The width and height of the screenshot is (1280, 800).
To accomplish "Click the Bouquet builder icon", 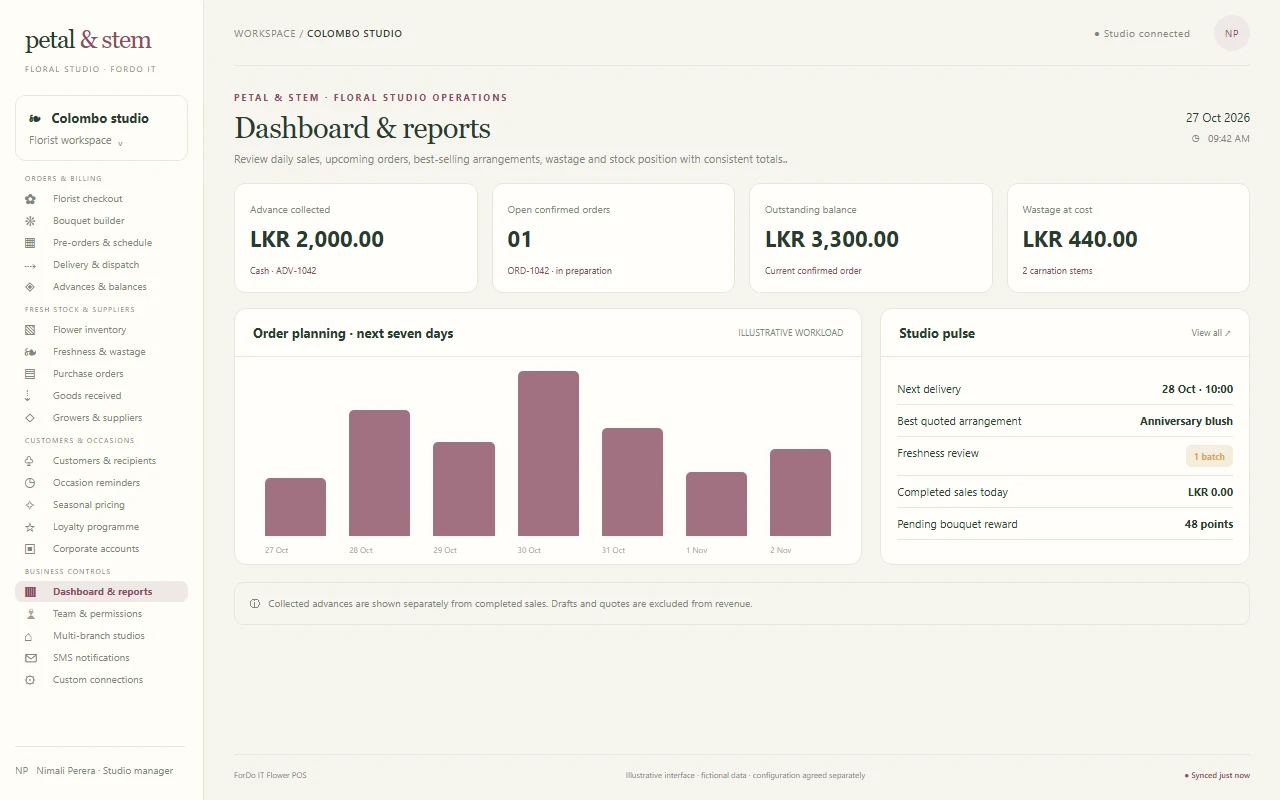I will 30,221.
